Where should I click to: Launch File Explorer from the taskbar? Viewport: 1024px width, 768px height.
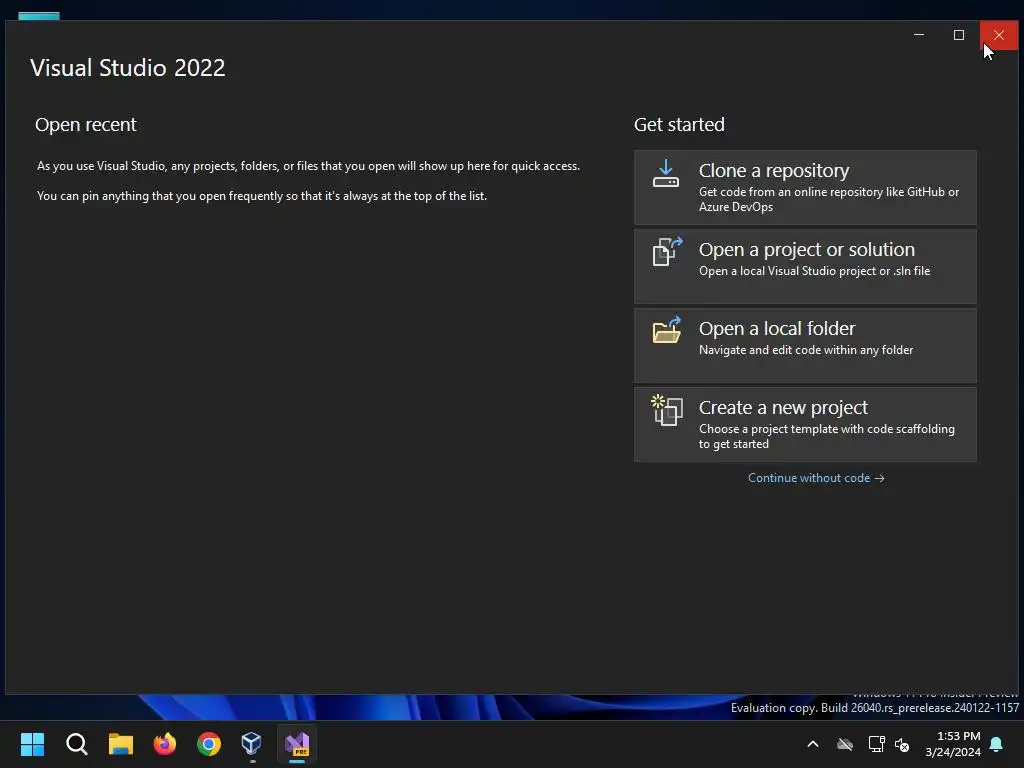121,744
